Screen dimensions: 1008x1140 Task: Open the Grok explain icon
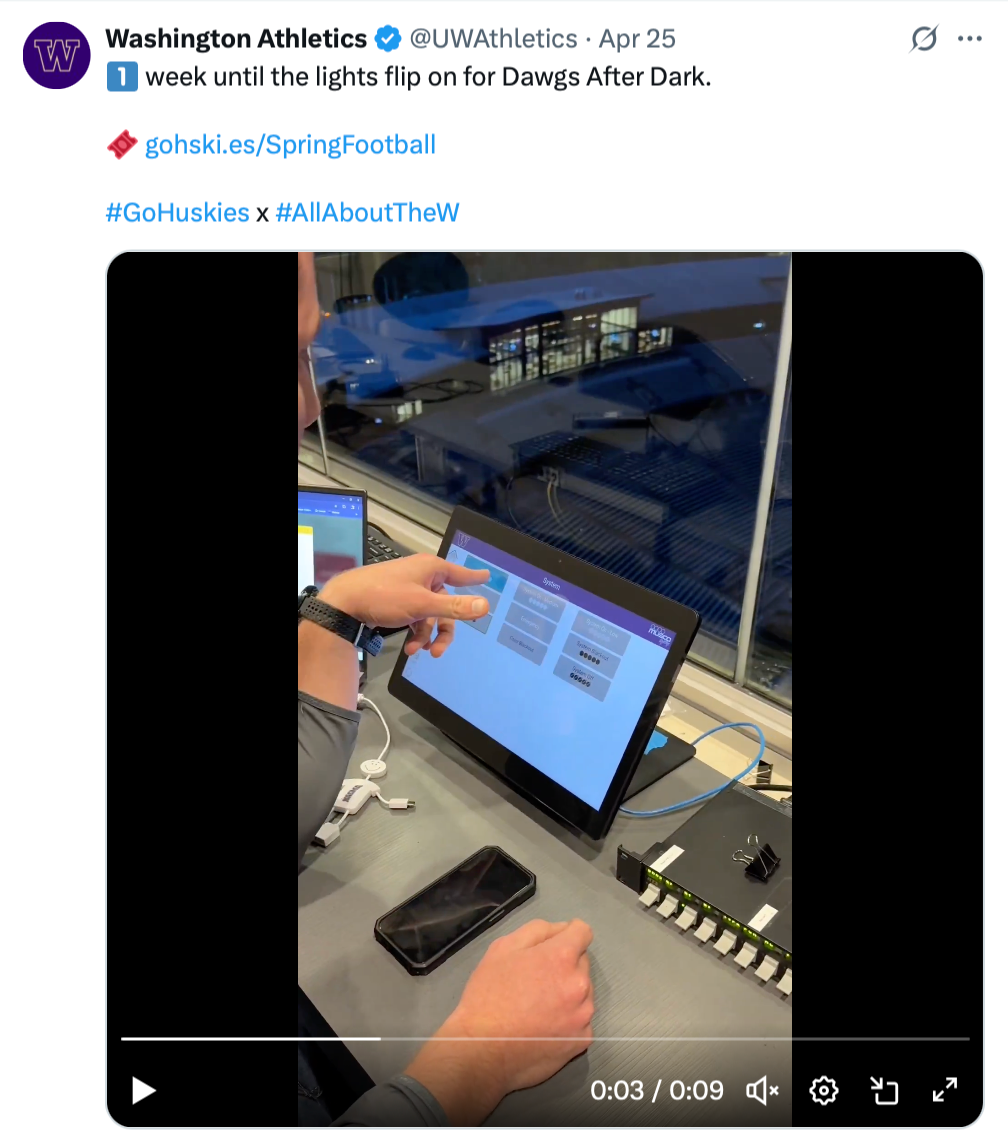tap(924, 39)
